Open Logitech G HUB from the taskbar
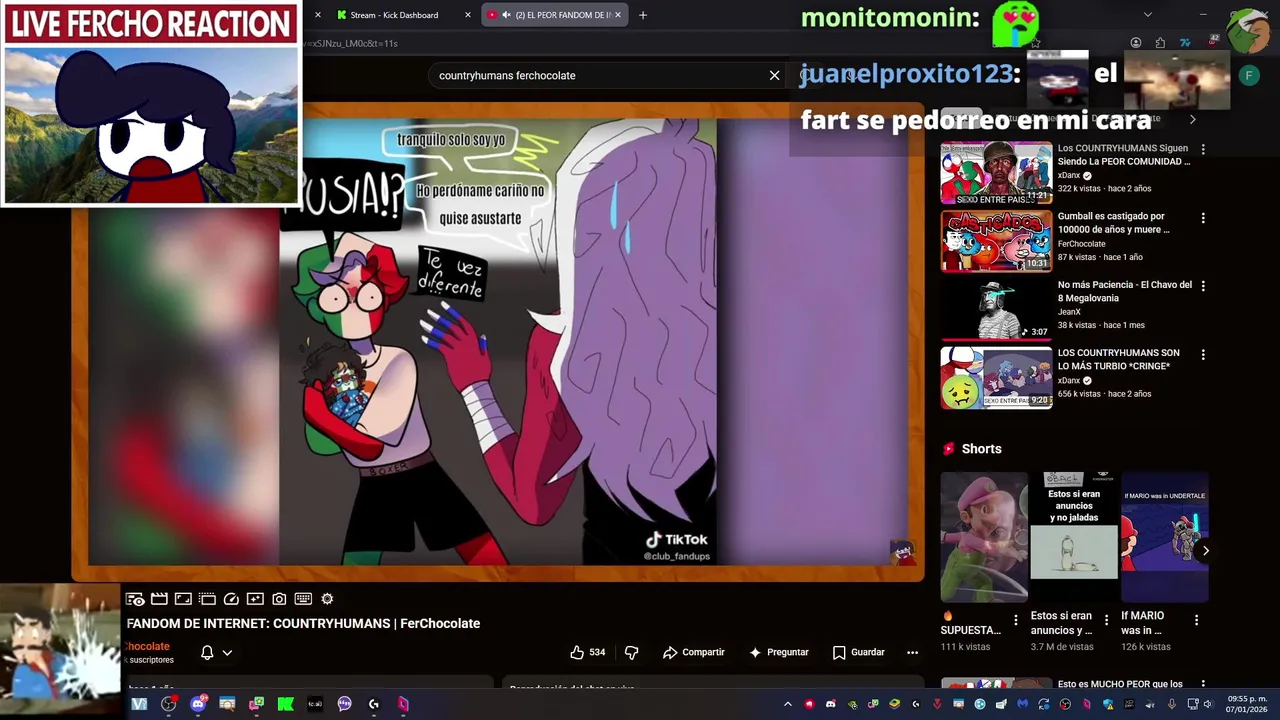The width and height of the screenshot is (1280, 720). (x=374, y=704)
